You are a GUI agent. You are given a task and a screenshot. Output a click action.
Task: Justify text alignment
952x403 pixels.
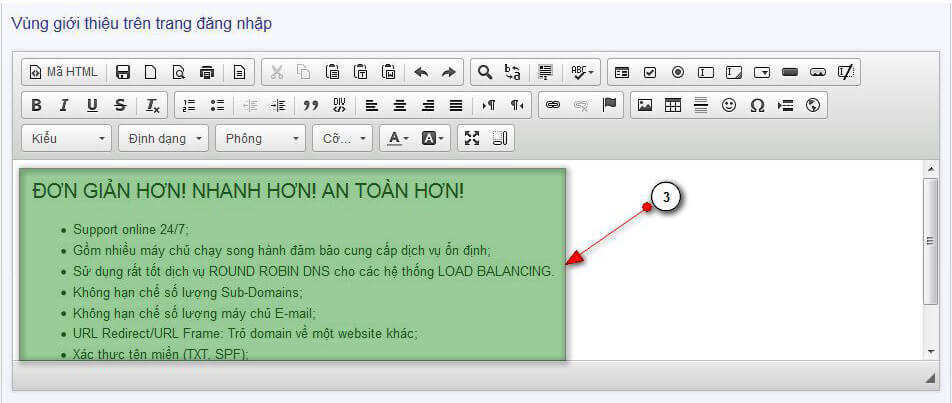(x=456, y=106)
